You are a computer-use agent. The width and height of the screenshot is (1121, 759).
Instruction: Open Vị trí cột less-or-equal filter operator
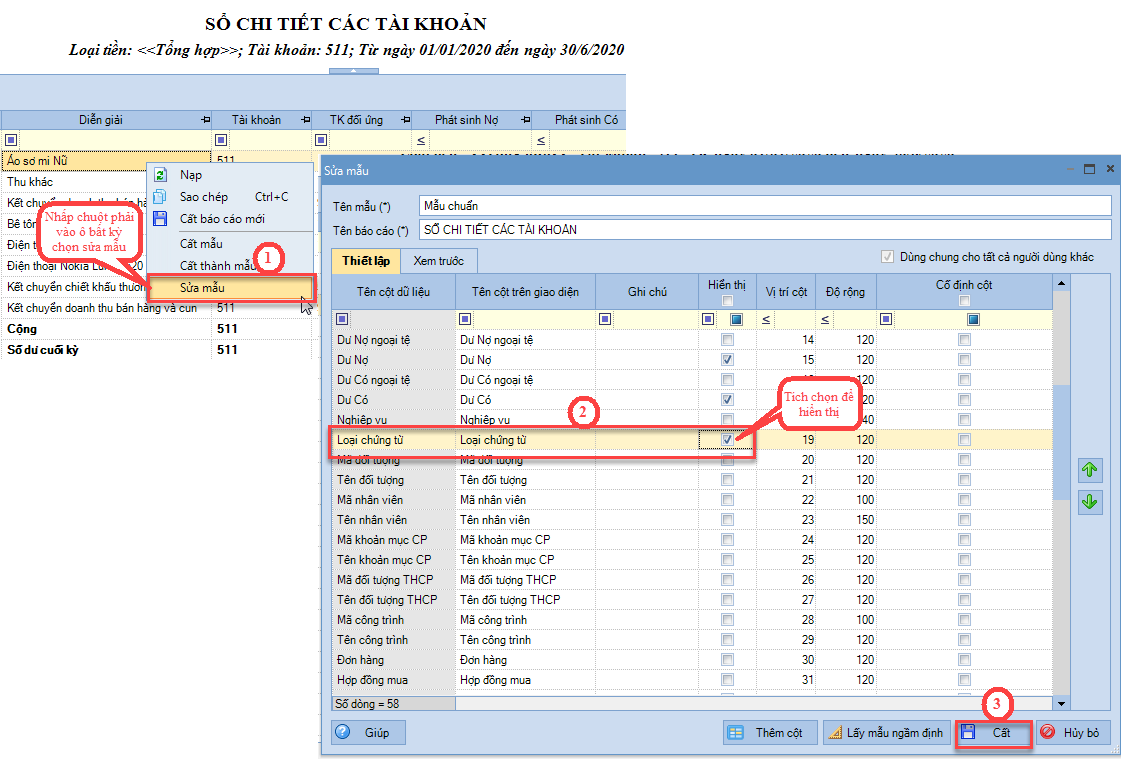[766, 319]
